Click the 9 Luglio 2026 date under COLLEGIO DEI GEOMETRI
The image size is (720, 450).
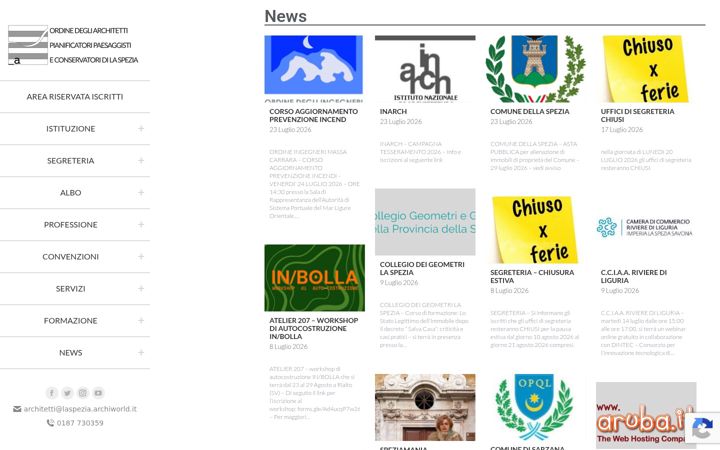[x=399, y=283]
